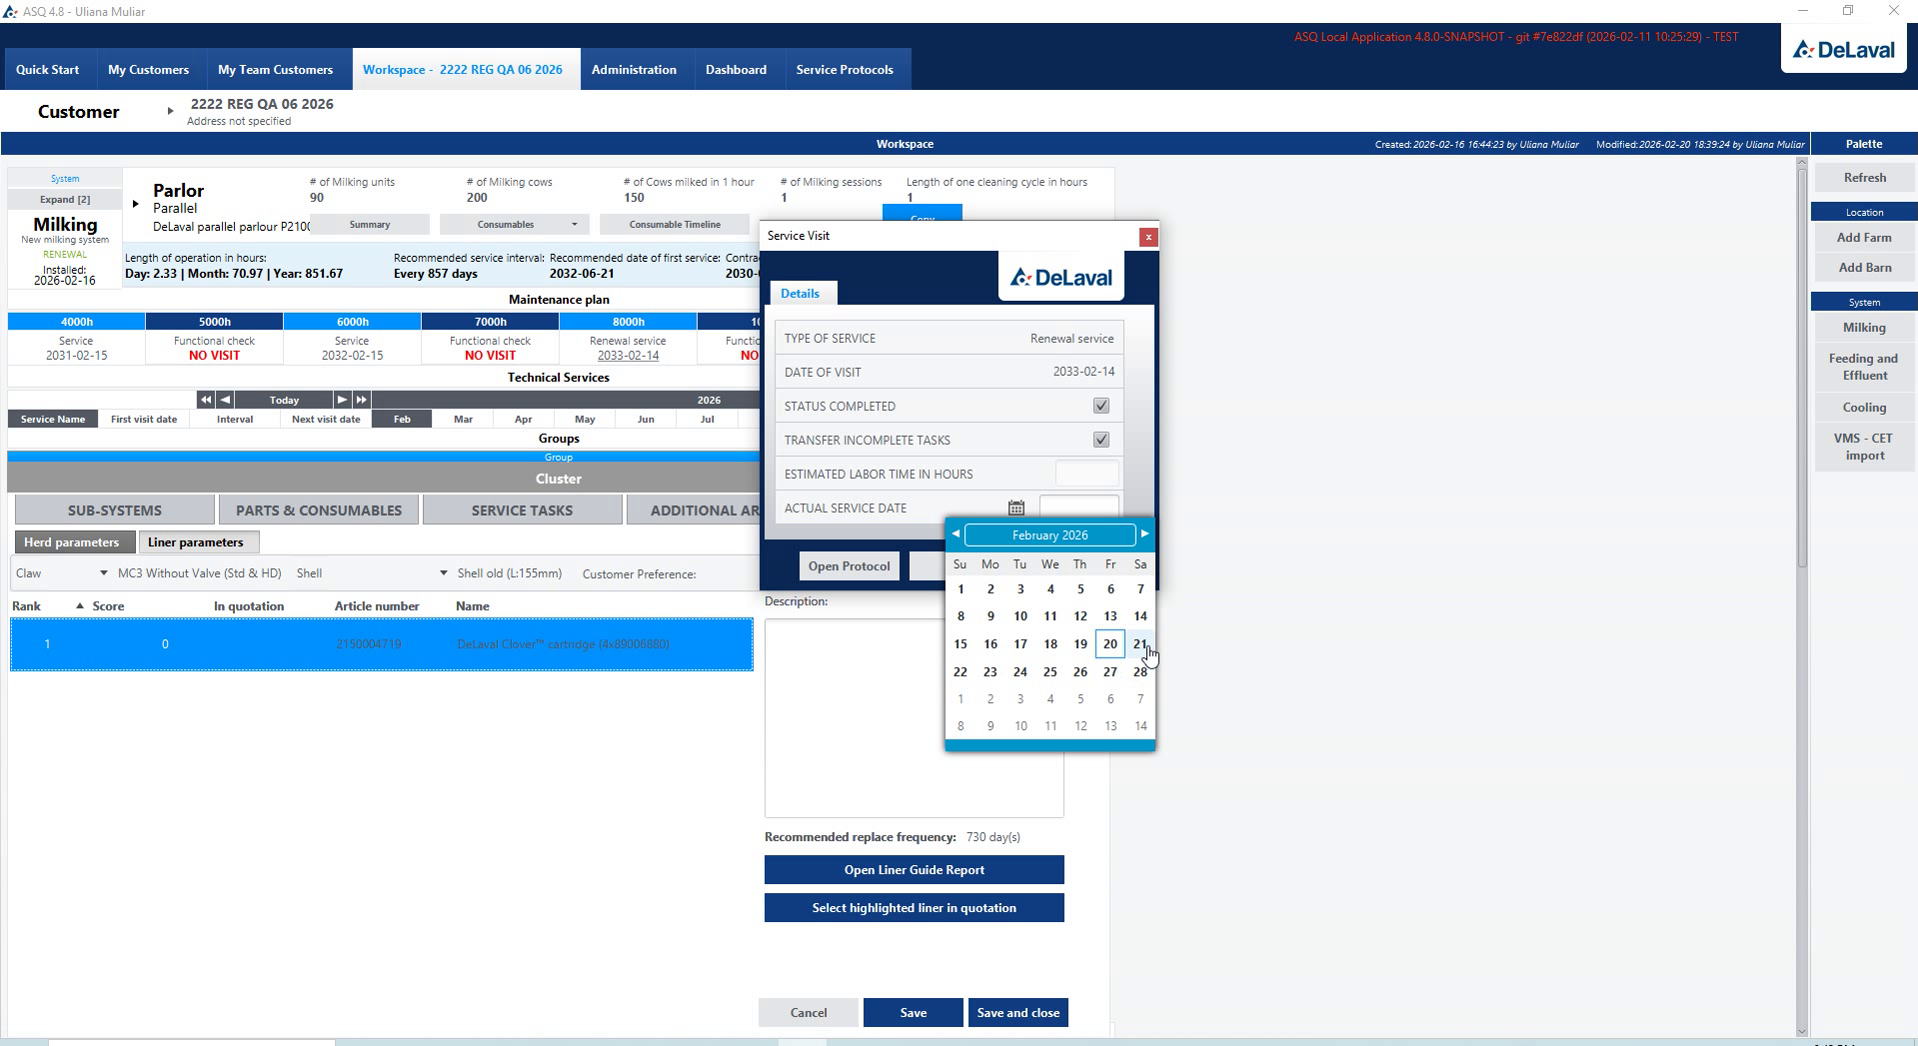Click Save and close button
Screen dimensions: 1918x1046
pyautogui.click(x=1018, y=1012)
